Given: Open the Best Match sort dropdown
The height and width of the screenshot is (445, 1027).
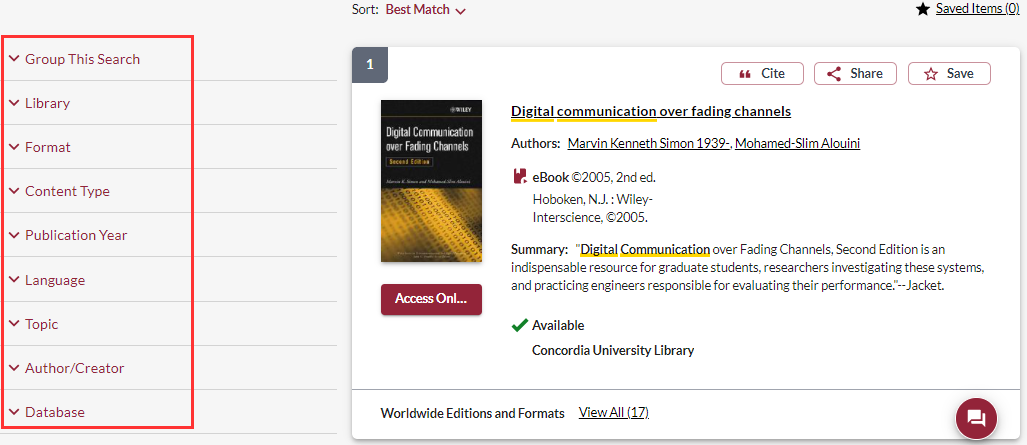Looking at the screenshot, I should click(425, 10).
